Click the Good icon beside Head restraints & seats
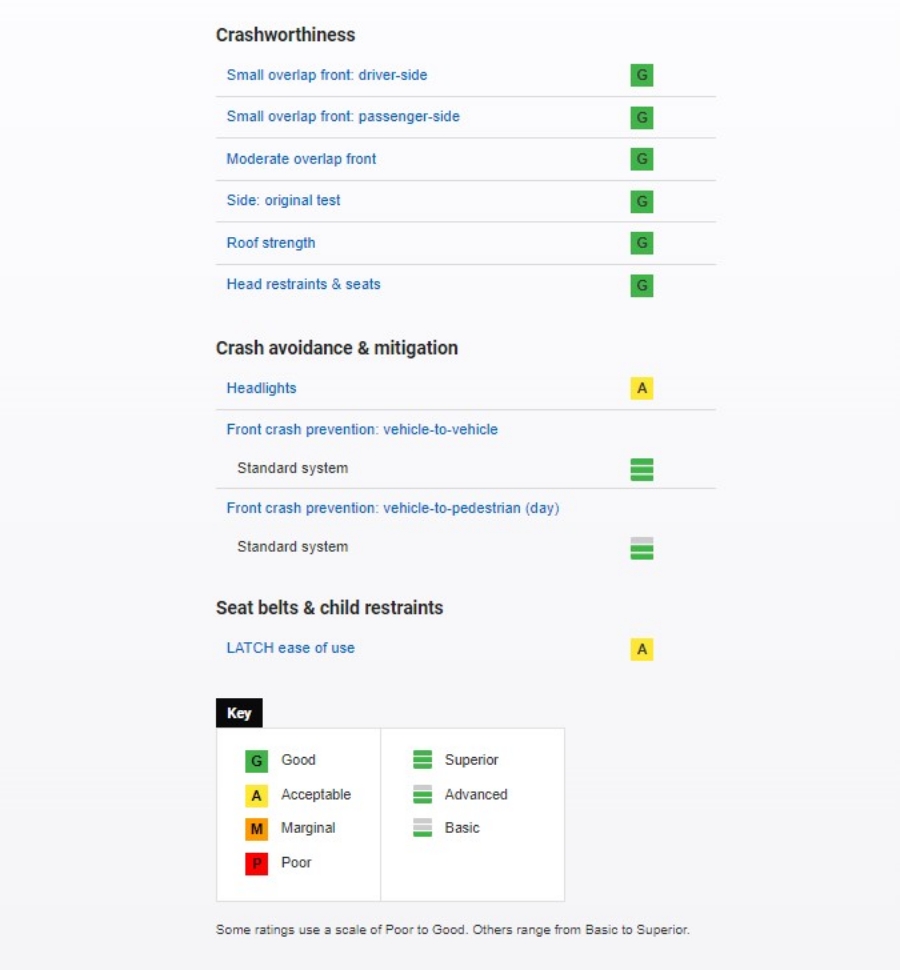The width and height of the screenshot is (900, 970). pos(642,286)
